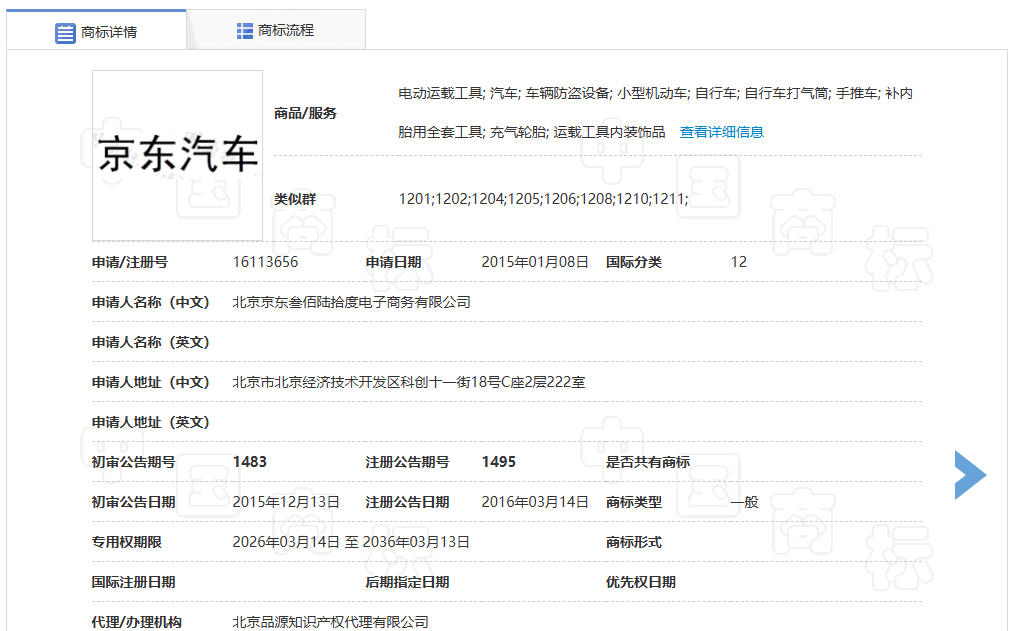
Task: Click the trademark type value 一般
Action: [744, 502]
